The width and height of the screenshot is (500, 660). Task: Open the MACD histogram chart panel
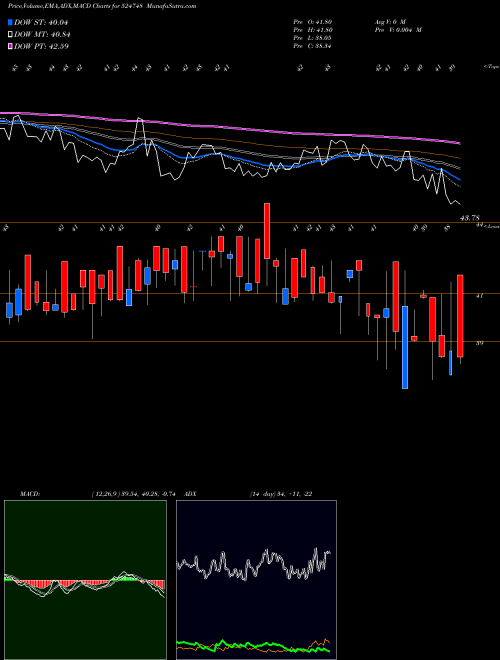[85, 580]
